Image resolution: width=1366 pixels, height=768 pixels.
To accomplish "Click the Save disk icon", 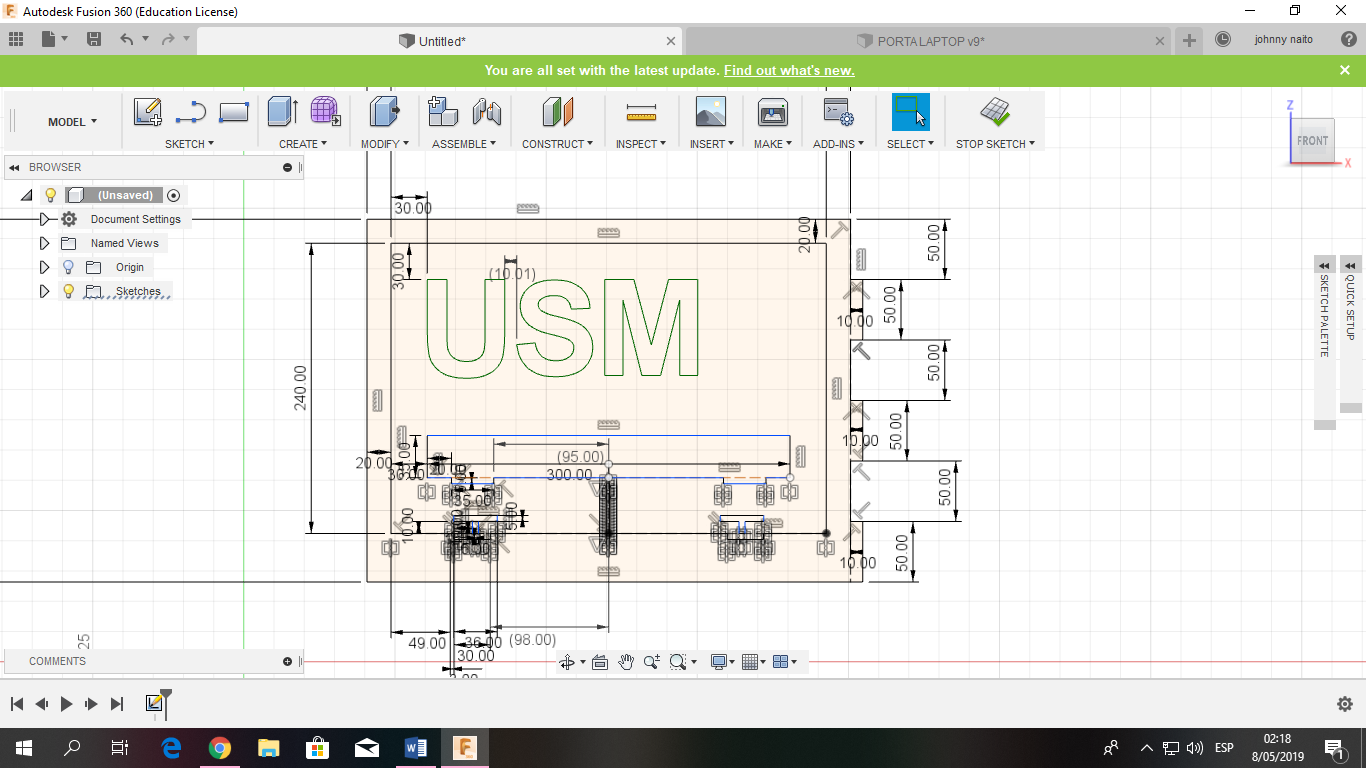I will click(x=94, y=39).
